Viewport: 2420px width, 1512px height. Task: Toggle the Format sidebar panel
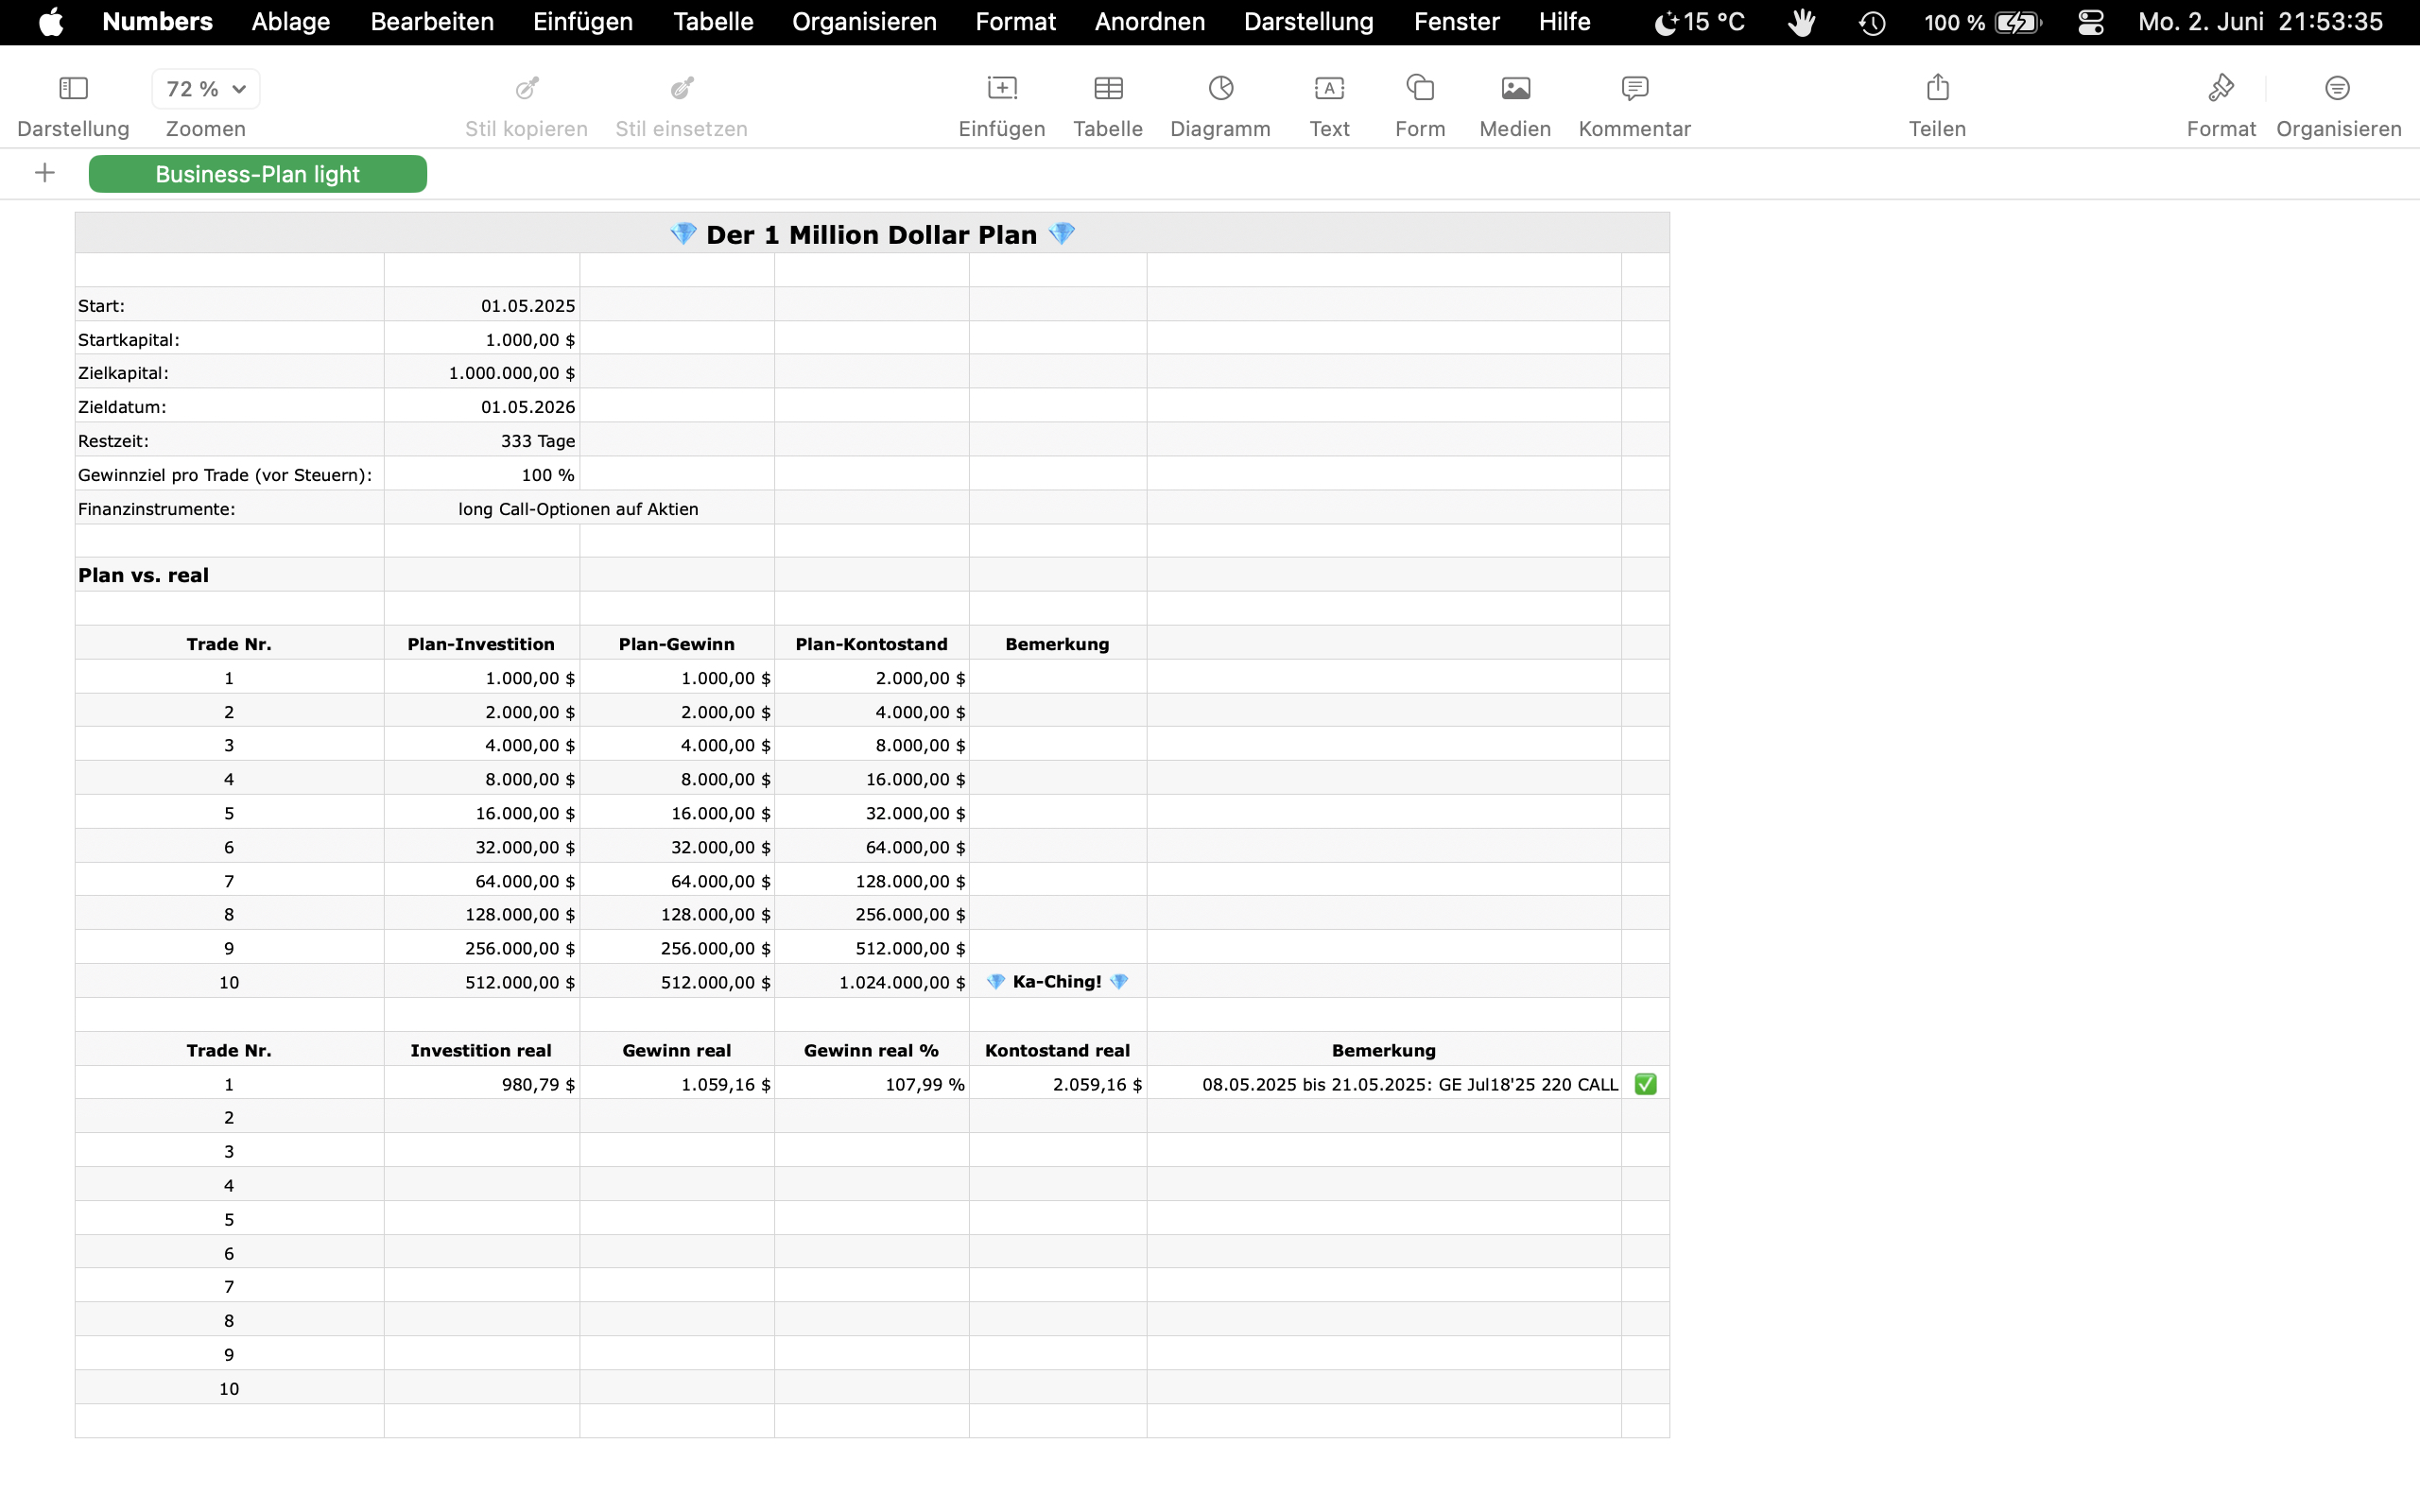(2221, 89)
